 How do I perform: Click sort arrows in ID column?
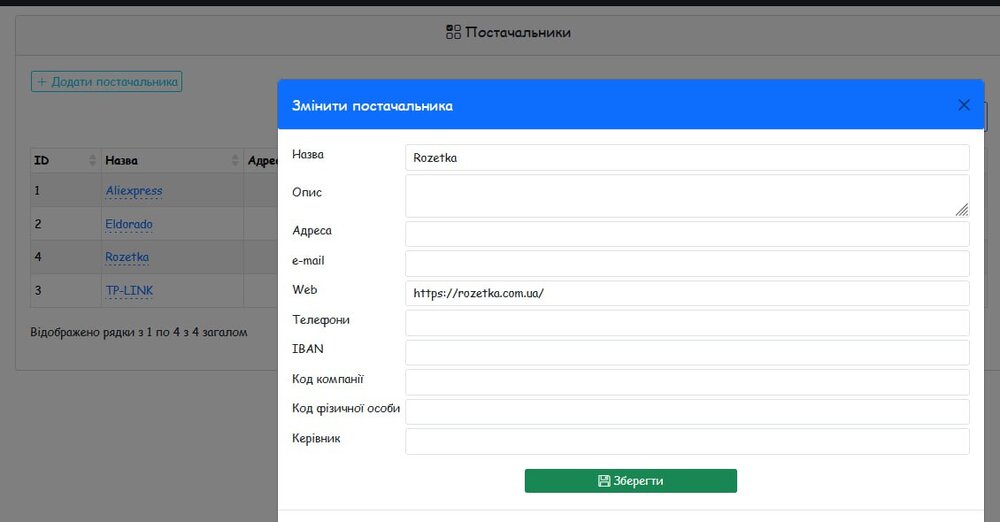tap(94, 161)
